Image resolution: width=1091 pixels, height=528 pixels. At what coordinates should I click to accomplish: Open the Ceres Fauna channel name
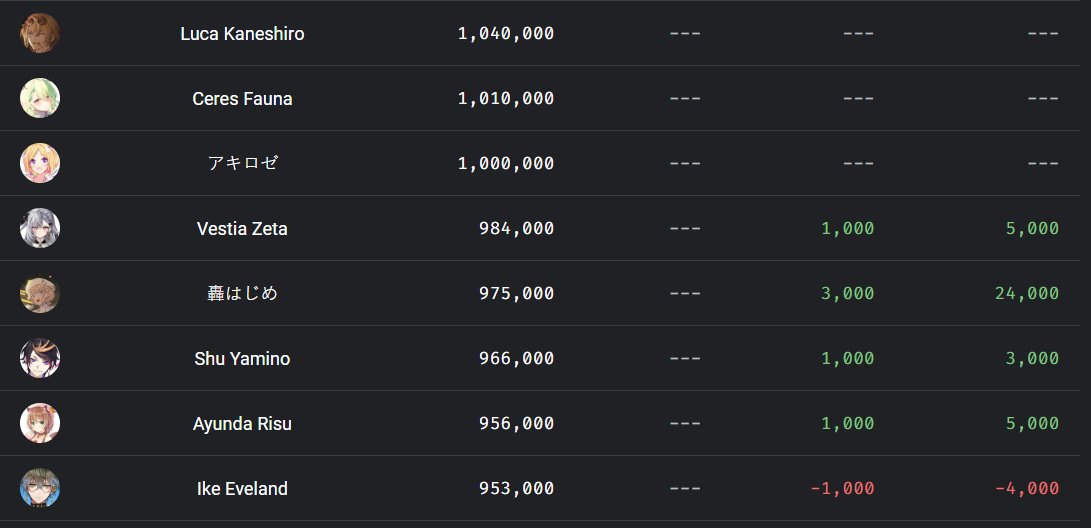pos(242,99)
